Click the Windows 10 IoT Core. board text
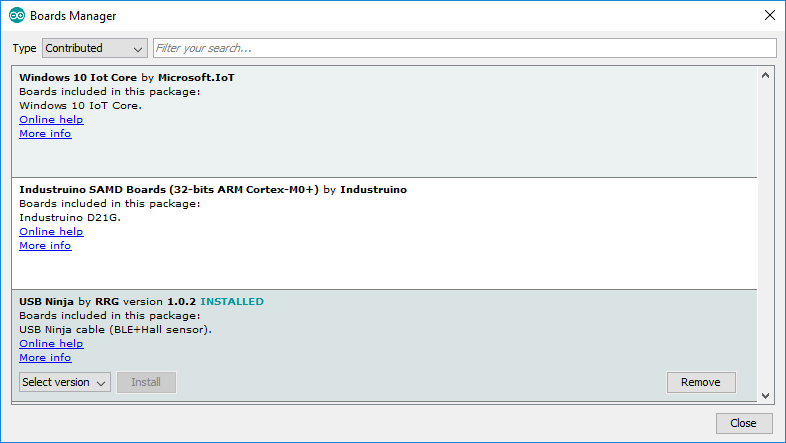Viewport: 786px width, 443px height. (x=80, y=106)
